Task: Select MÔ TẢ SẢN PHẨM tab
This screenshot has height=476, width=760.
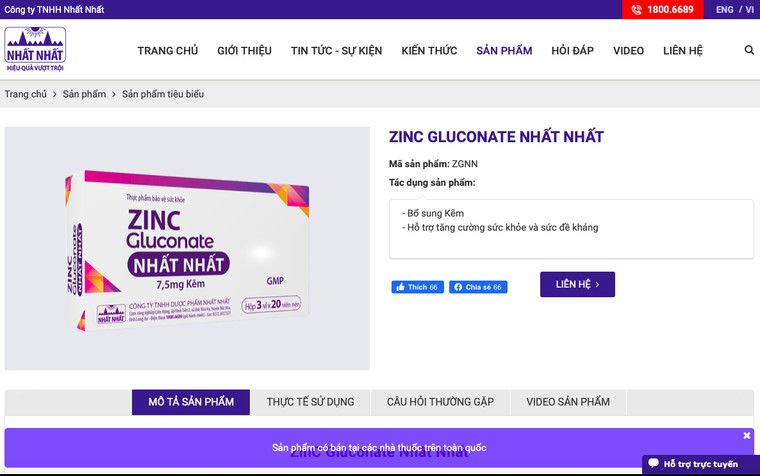Action: tap(191, 402)
